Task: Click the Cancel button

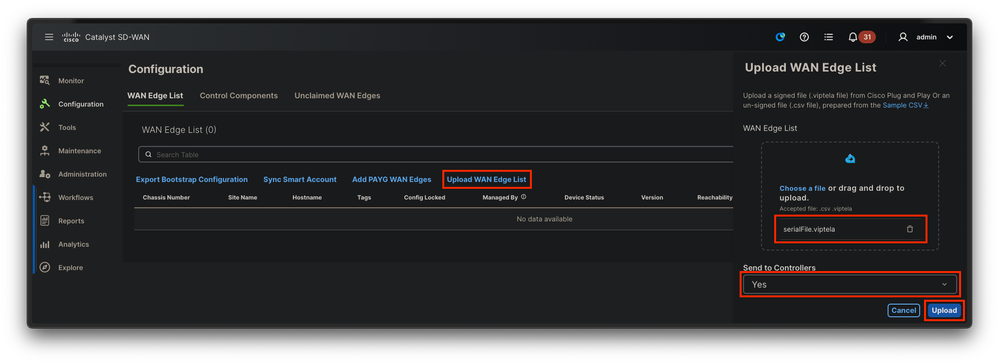Action: (903, 310)
